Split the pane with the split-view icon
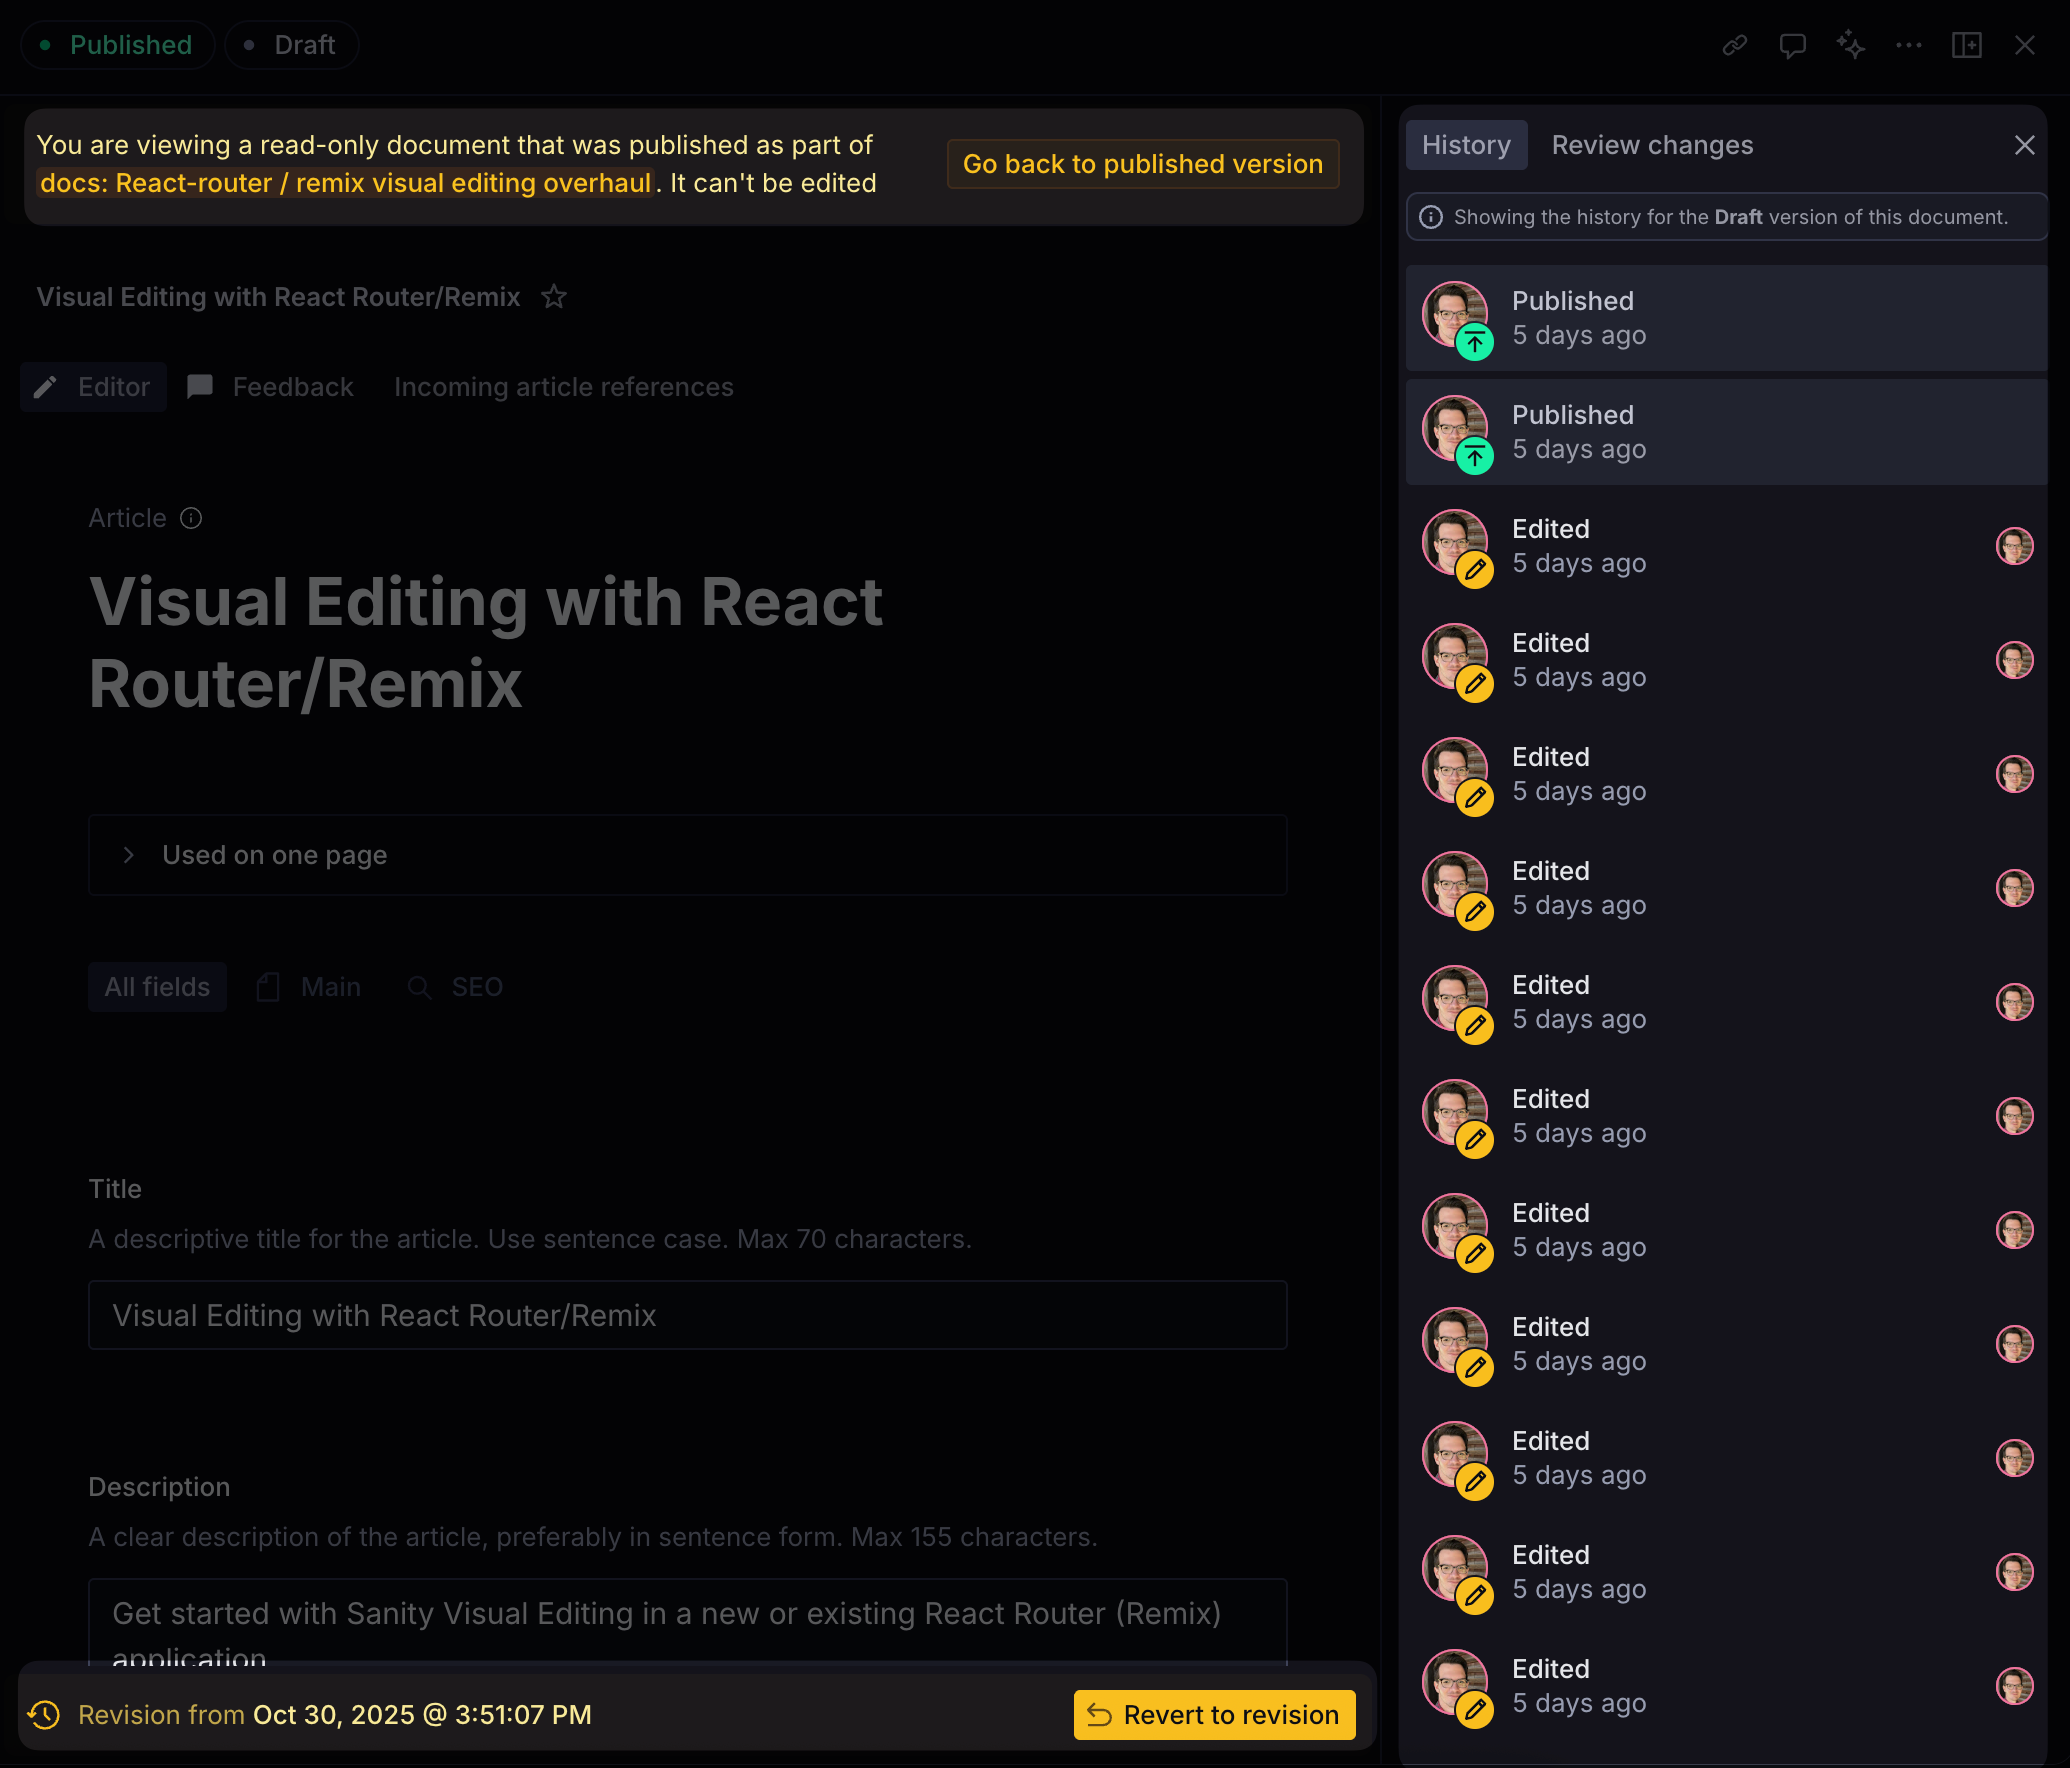The width and height of the screenshot is (2070, 1768). click(x=1967, y=45)
